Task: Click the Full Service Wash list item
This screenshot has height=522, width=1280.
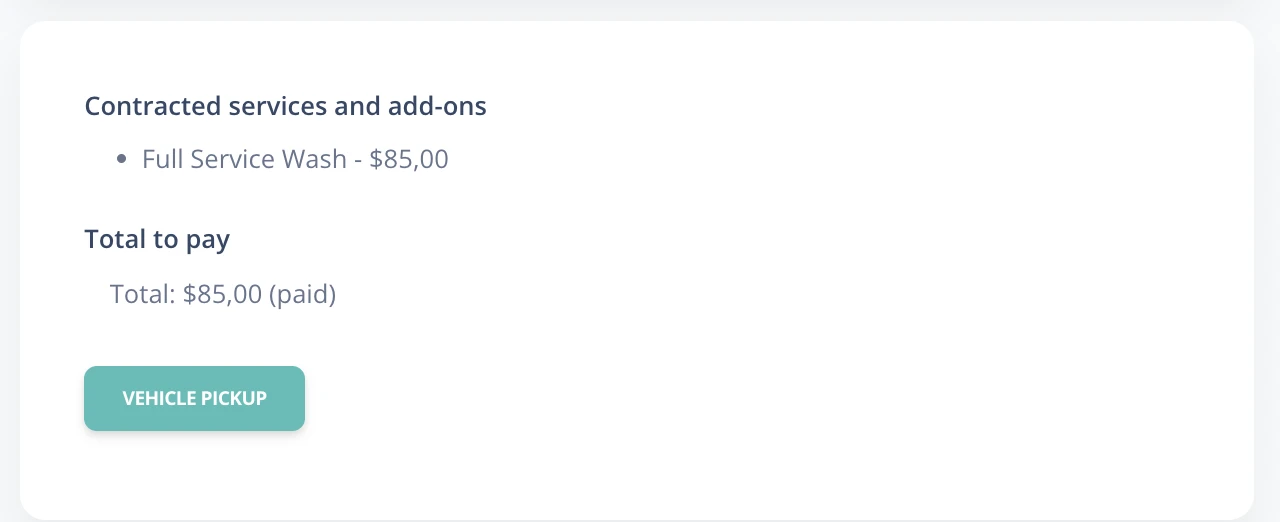Action: pyautogui.click(x=295, y=159)
